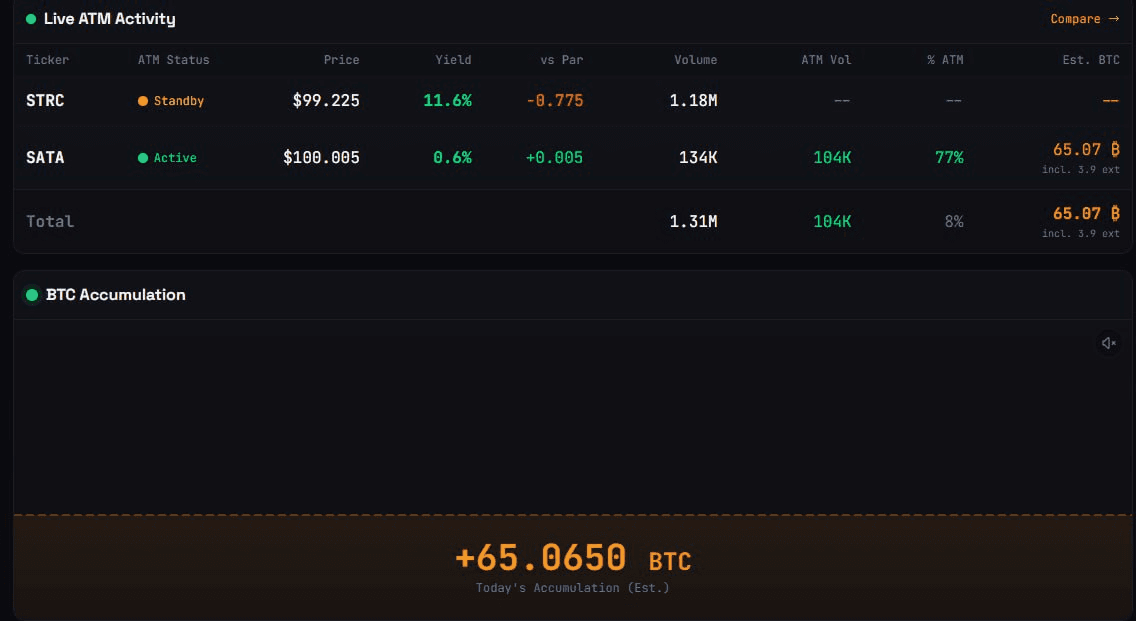This screenshot has width=1136, height=621.
Task: Click the BTC Accumulation heading
Action: 115,295
